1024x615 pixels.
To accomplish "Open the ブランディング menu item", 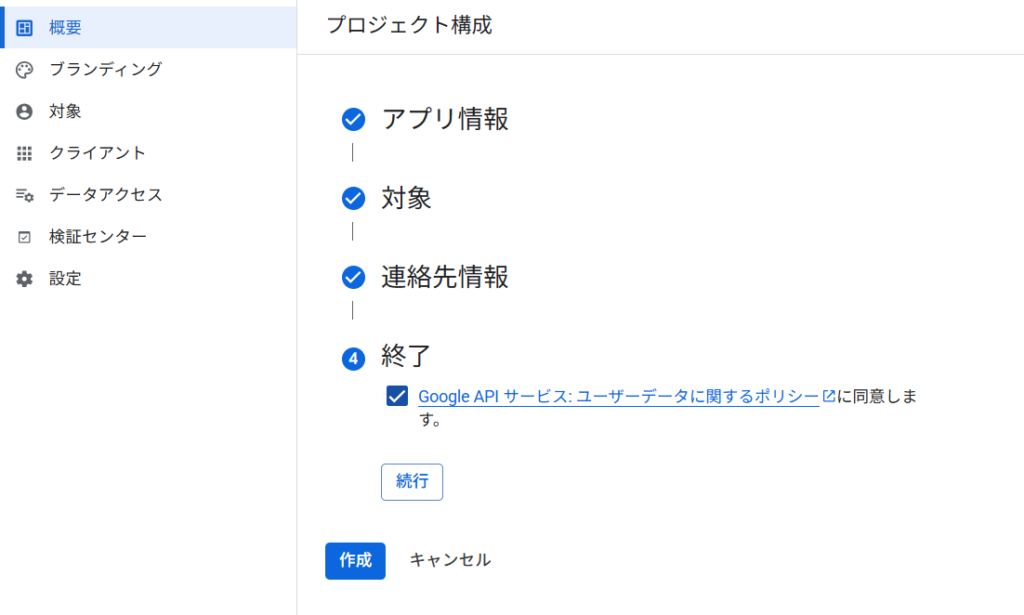I will [105, 69].
